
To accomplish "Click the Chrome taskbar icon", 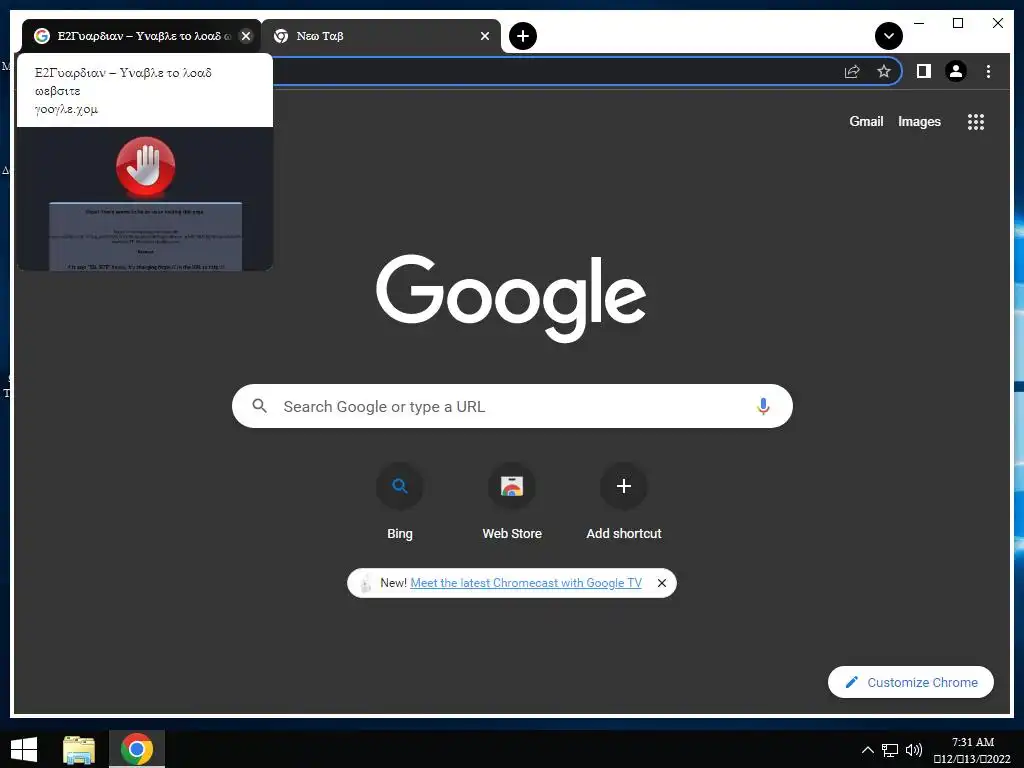I will (136, 749).
